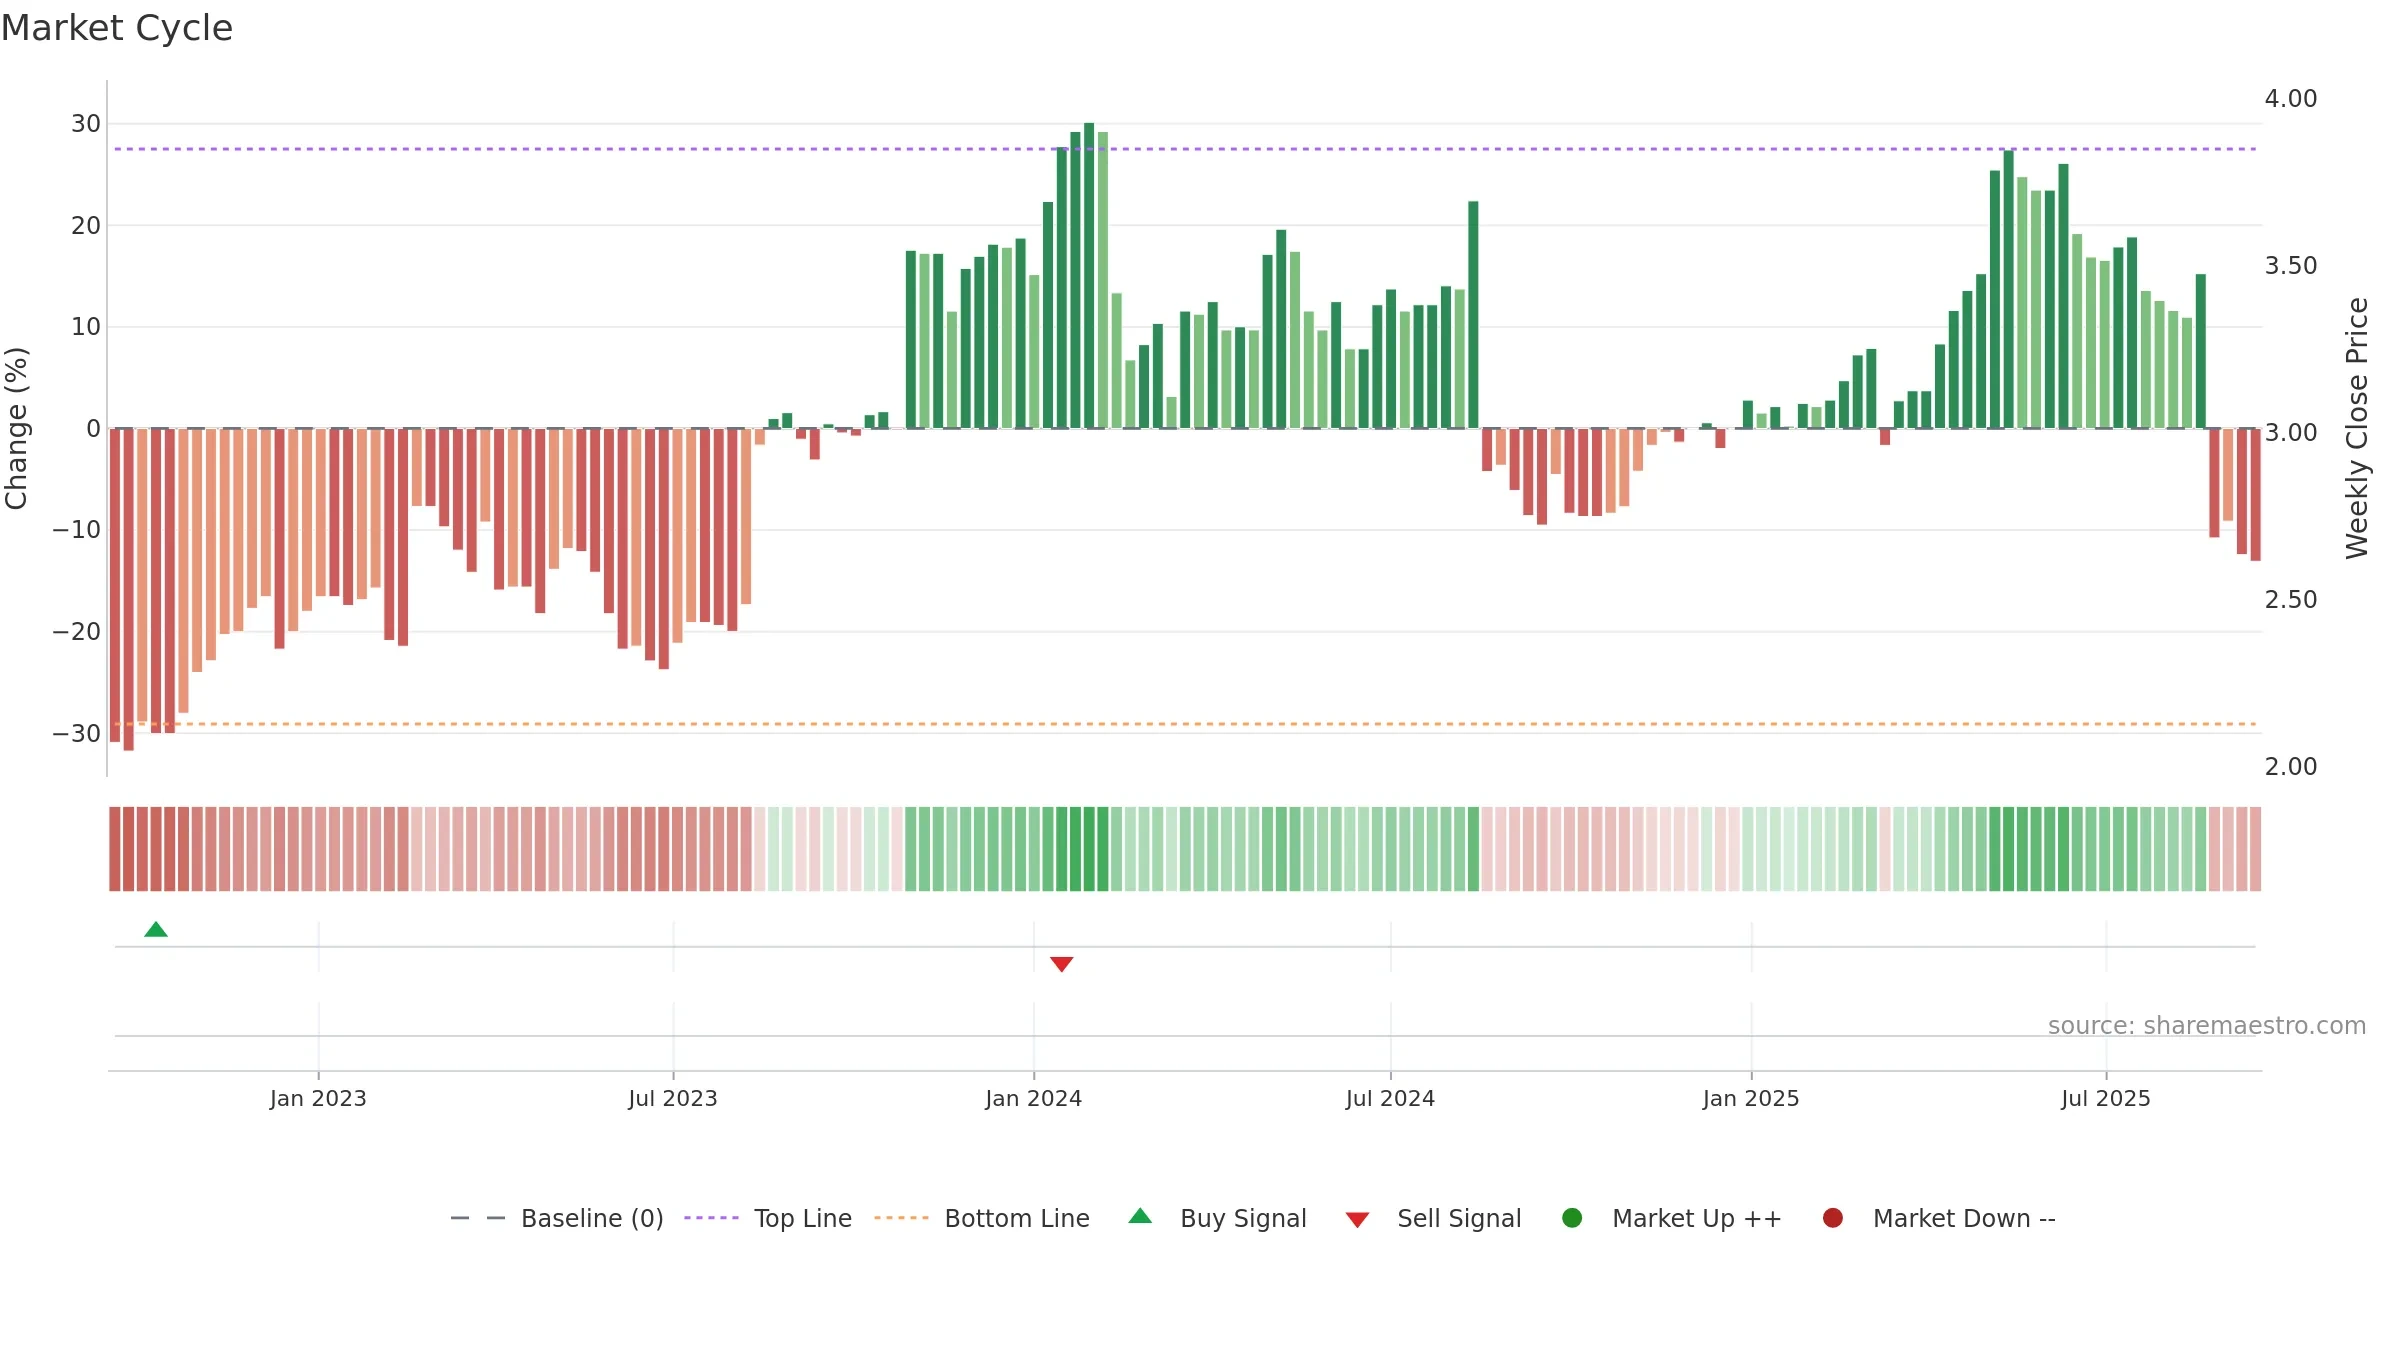Click the Weekly Close Price axis title
This screenshot has height=1350, width=2400.
2357,428
